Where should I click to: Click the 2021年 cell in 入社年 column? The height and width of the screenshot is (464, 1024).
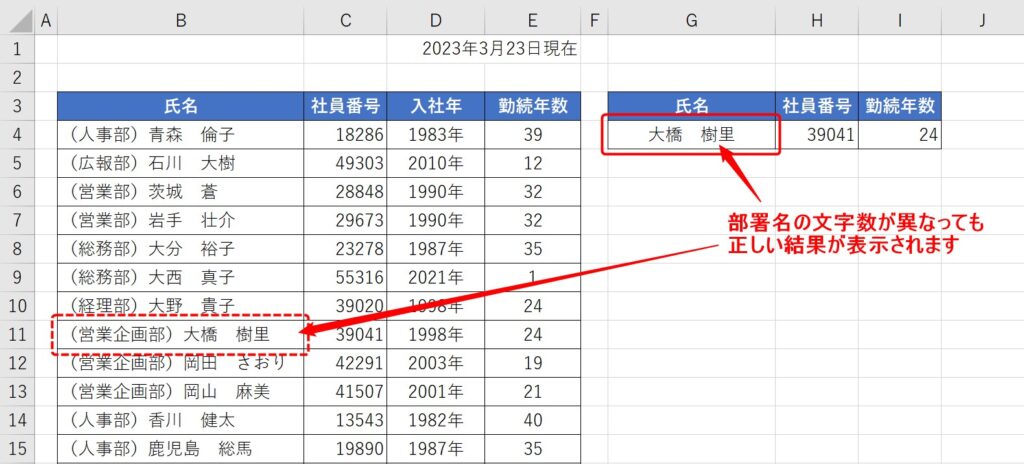click(435, 277)
